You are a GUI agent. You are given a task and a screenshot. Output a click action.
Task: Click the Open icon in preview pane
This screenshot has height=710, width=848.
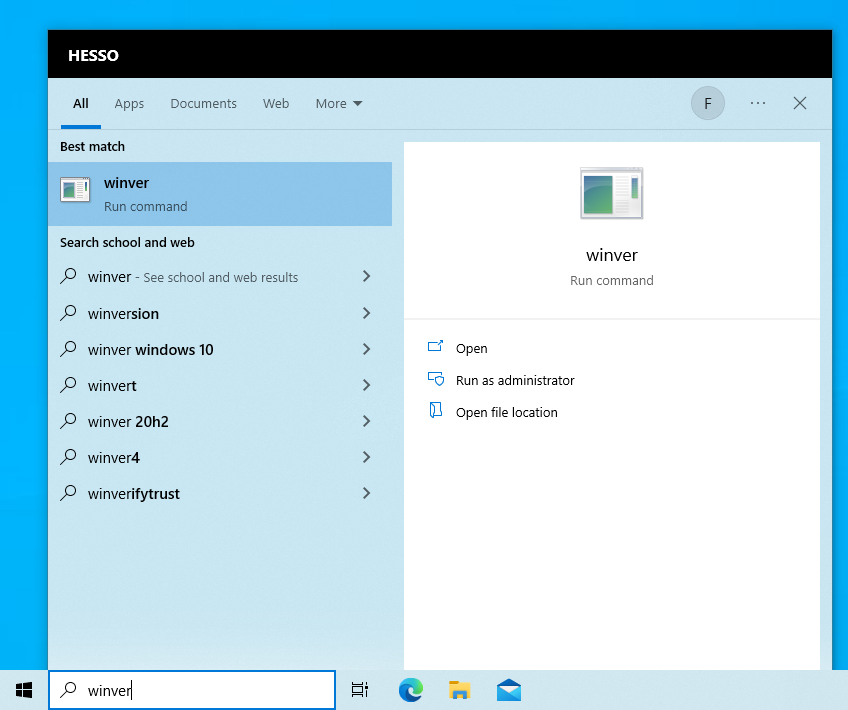coord(435,347)
